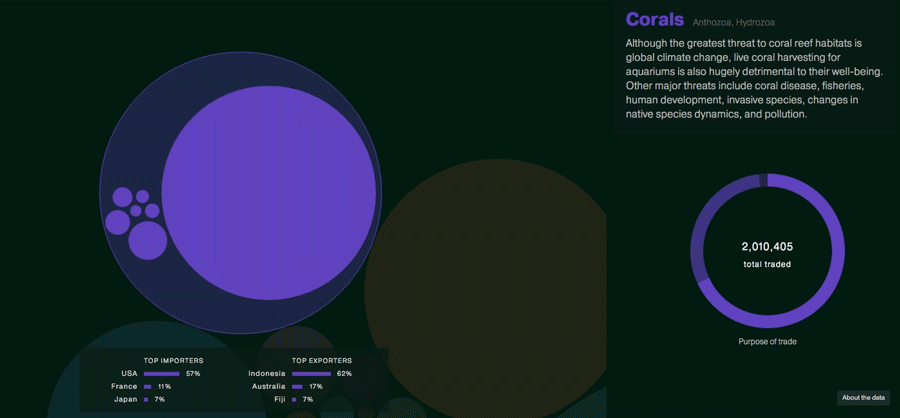Click the USA importer bar
Screen dimensions: 900x418
click(162, 374)
